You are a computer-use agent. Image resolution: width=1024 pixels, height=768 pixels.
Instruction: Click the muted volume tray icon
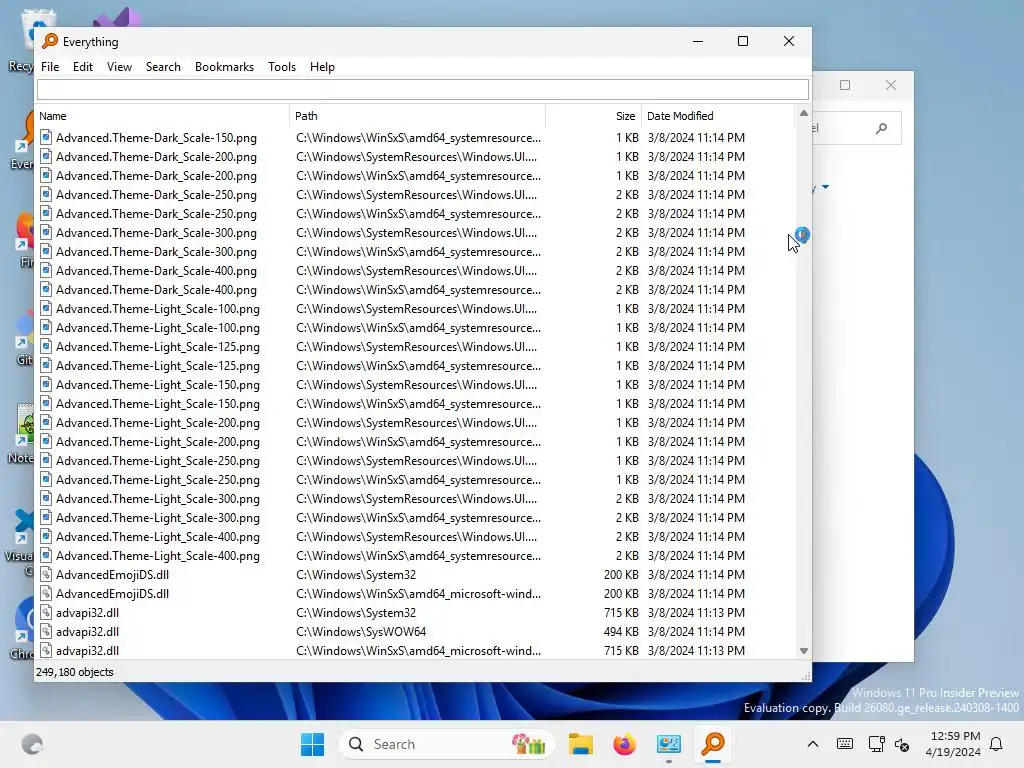click(x=902, y=744)
